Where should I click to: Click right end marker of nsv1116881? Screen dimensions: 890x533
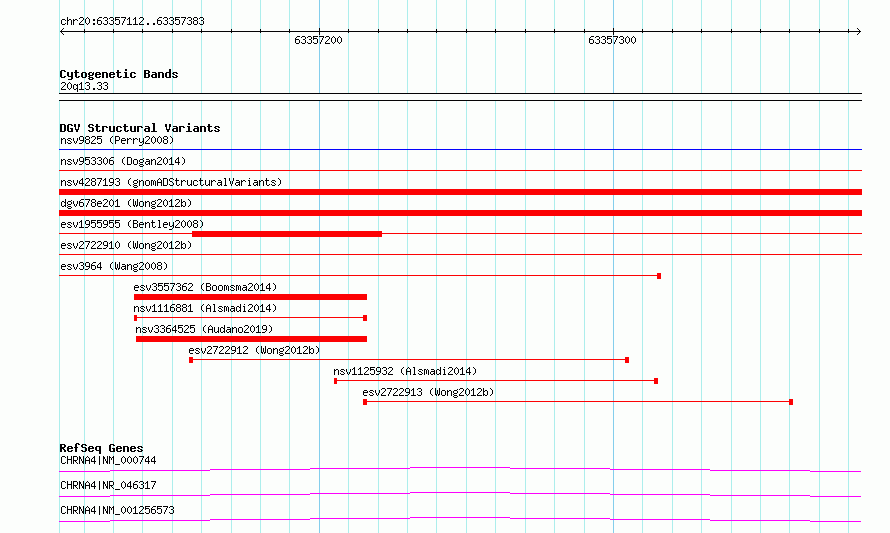tap(365, 318)
